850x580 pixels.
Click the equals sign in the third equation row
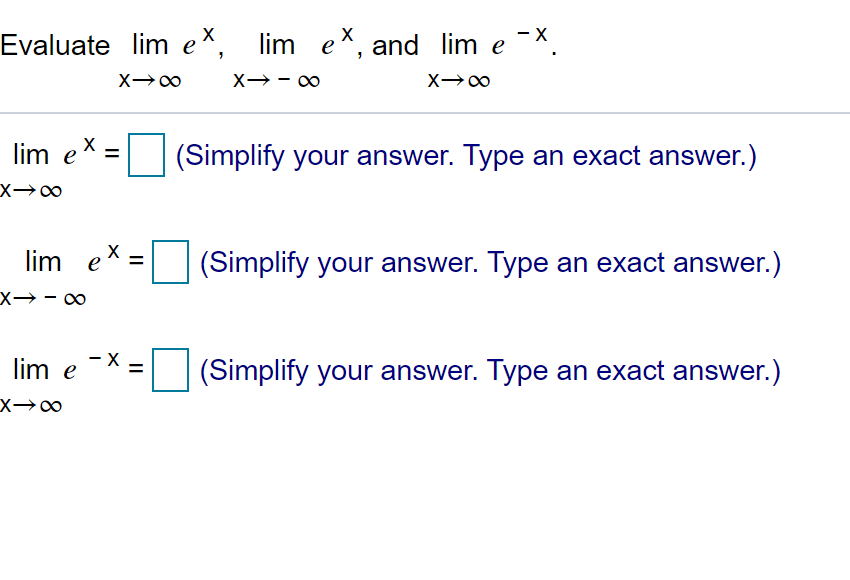tap(134, 370)
